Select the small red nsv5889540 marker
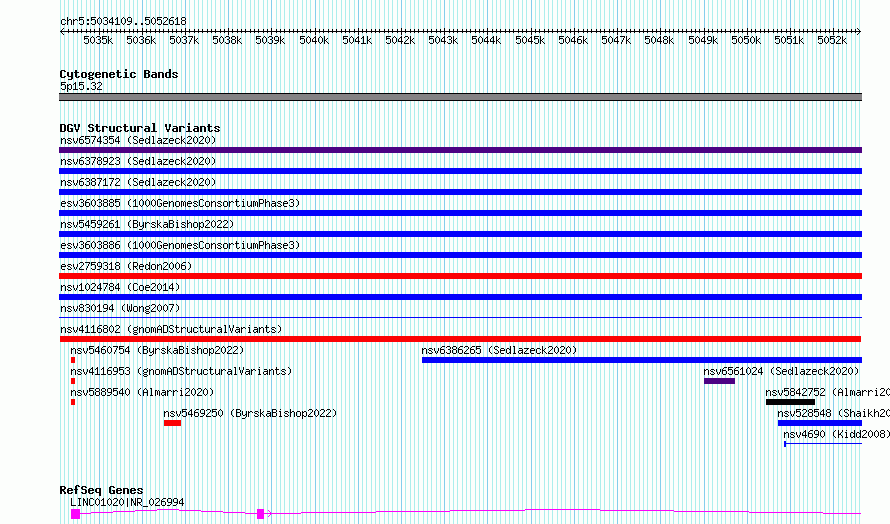 tap(73, 402)
